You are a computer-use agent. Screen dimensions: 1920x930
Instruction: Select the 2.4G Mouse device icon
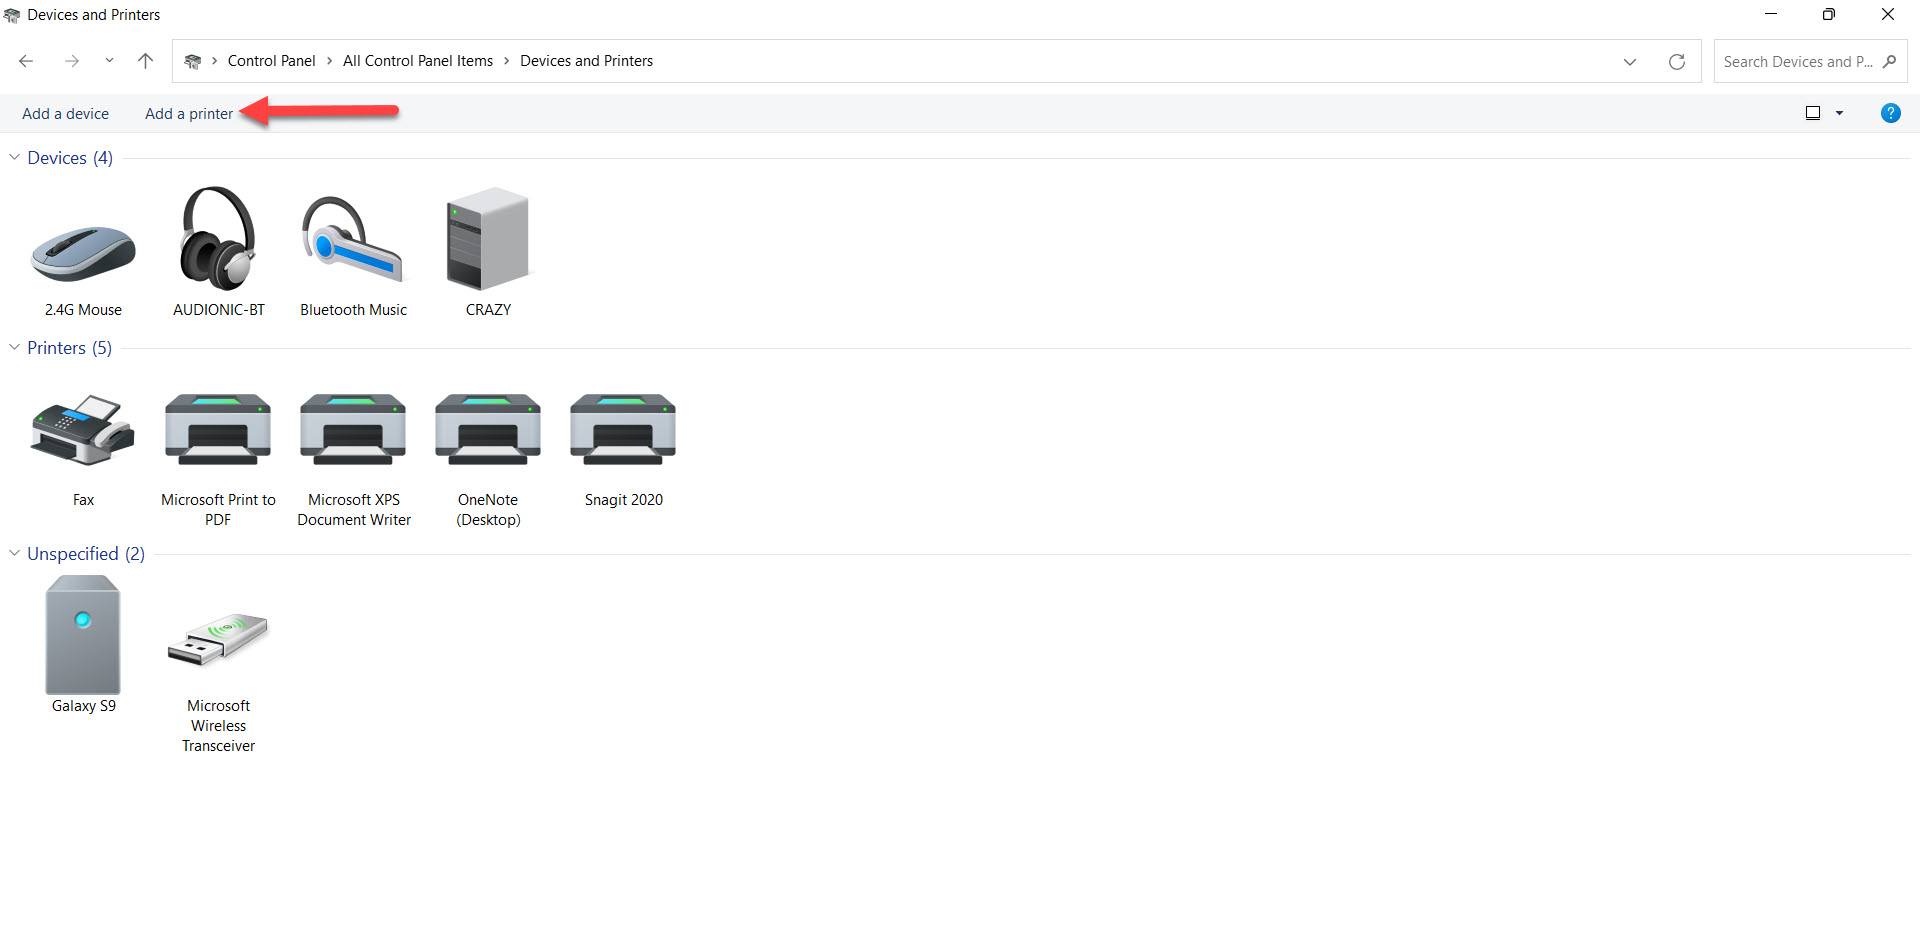pos(83,250)
